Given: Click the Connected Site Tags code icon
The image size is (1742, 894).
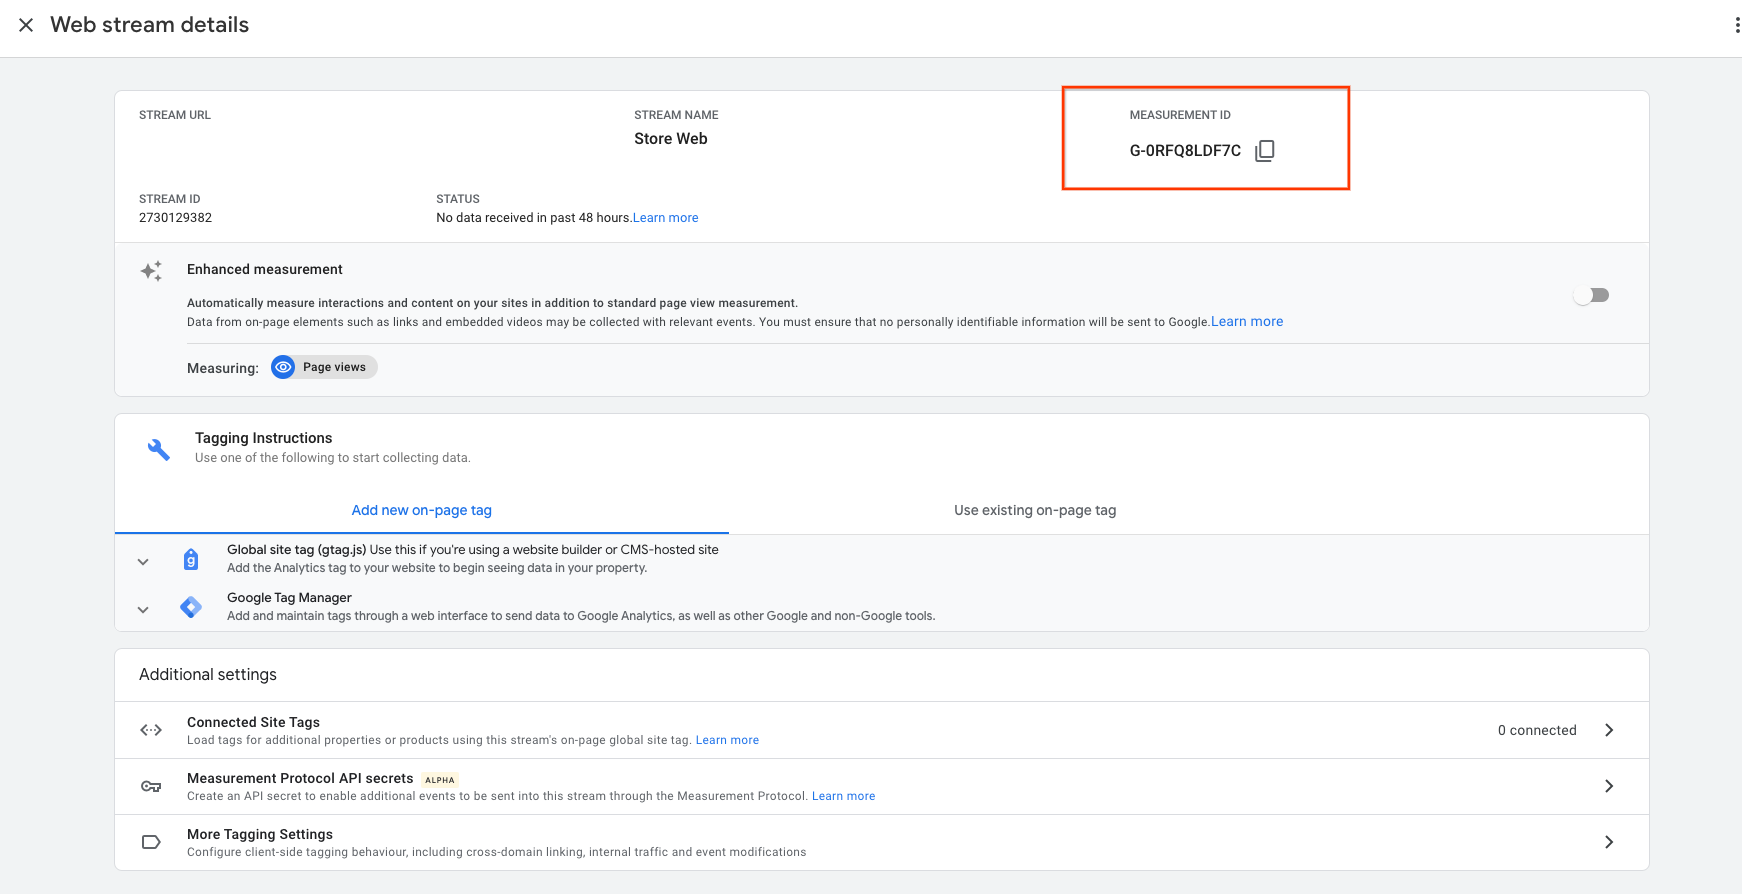Looking at the screenshot, I should tap(151, 730).
